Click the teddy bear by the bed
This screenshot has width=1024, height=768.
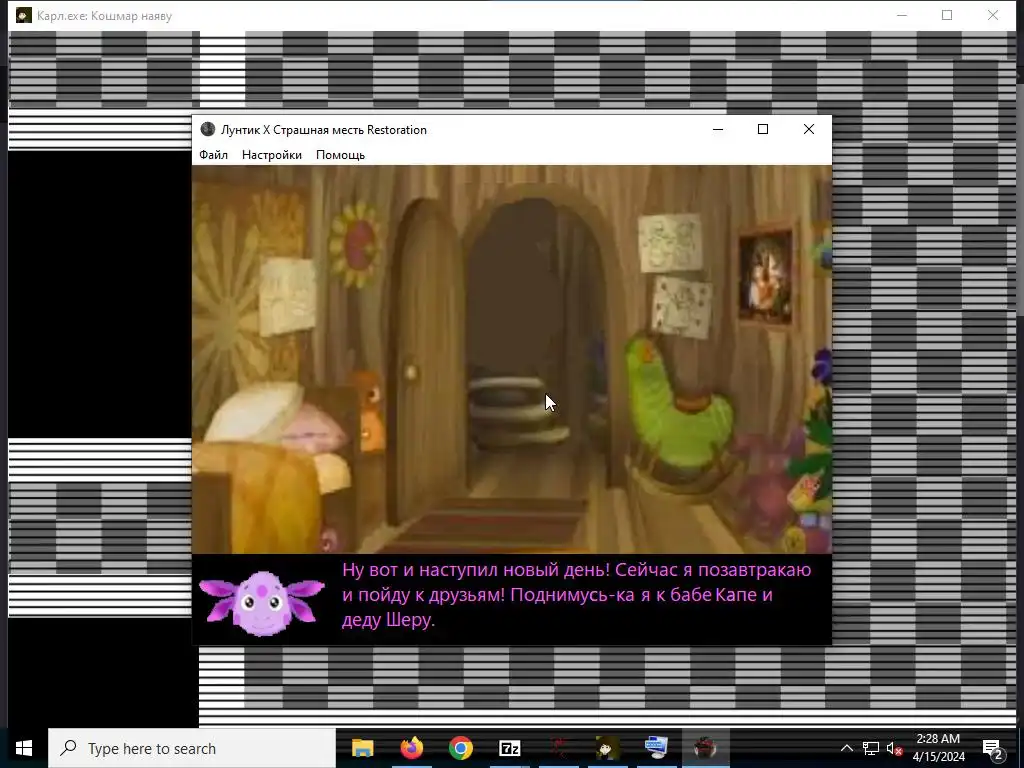368,411
